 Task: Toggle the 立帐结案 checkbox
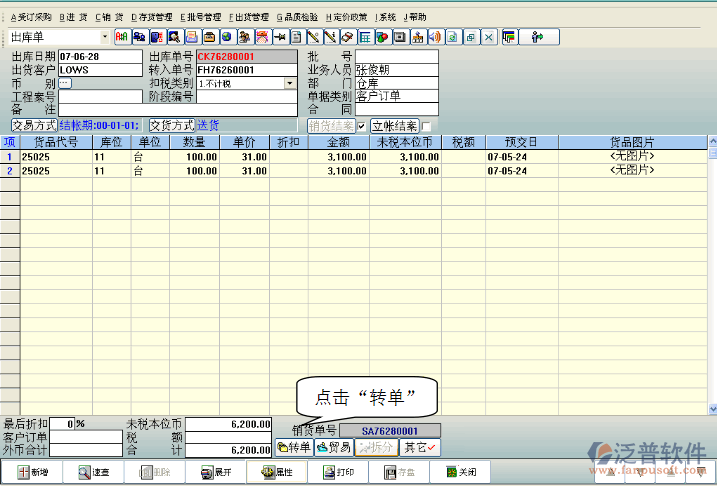click(426, 127)
